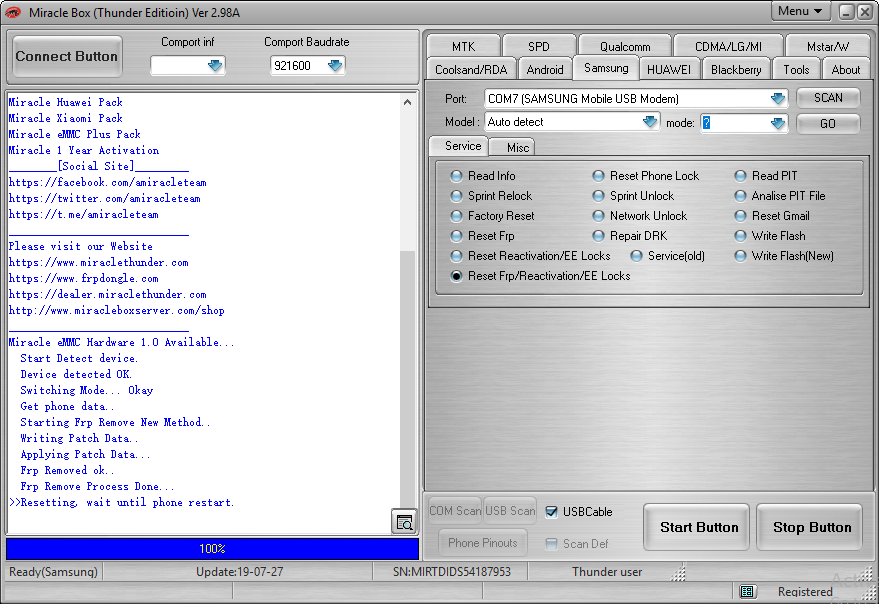Click the https://www.miraclethunder.com log link
This screenshot has width=879, height=604.
tap(99, 262)
